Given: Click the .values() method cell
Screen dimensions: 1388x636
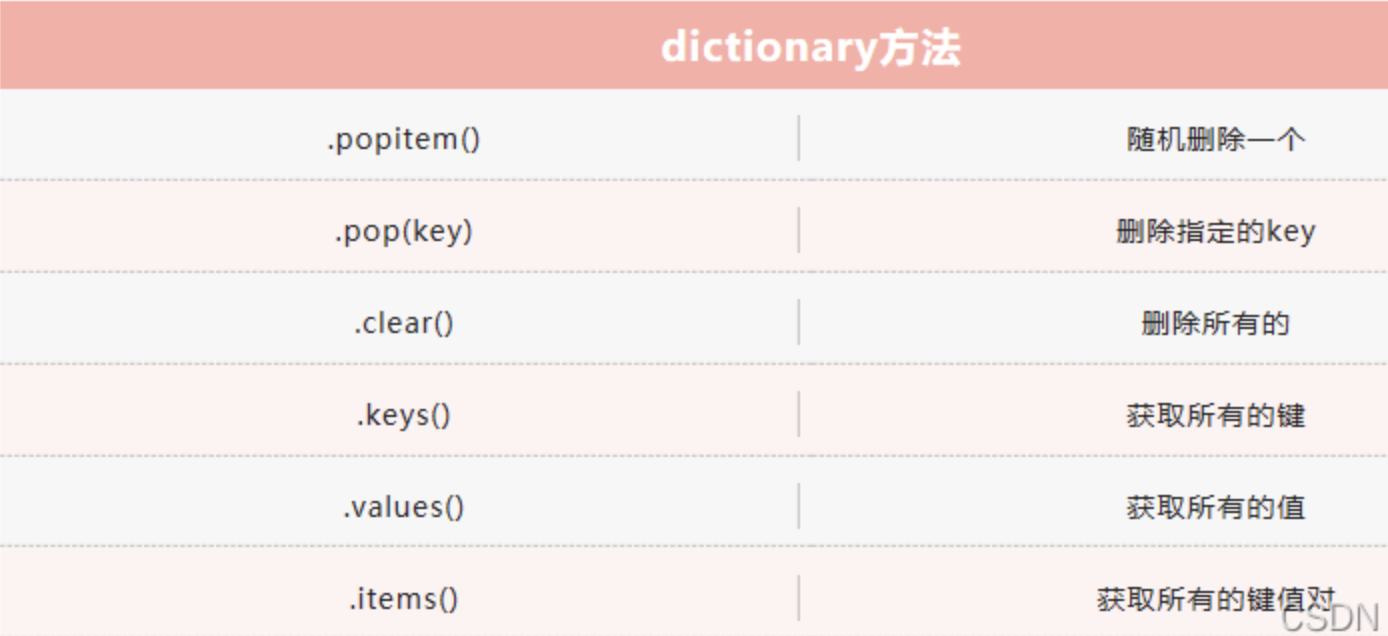Looking at the screenshot, I should (403, 507).
